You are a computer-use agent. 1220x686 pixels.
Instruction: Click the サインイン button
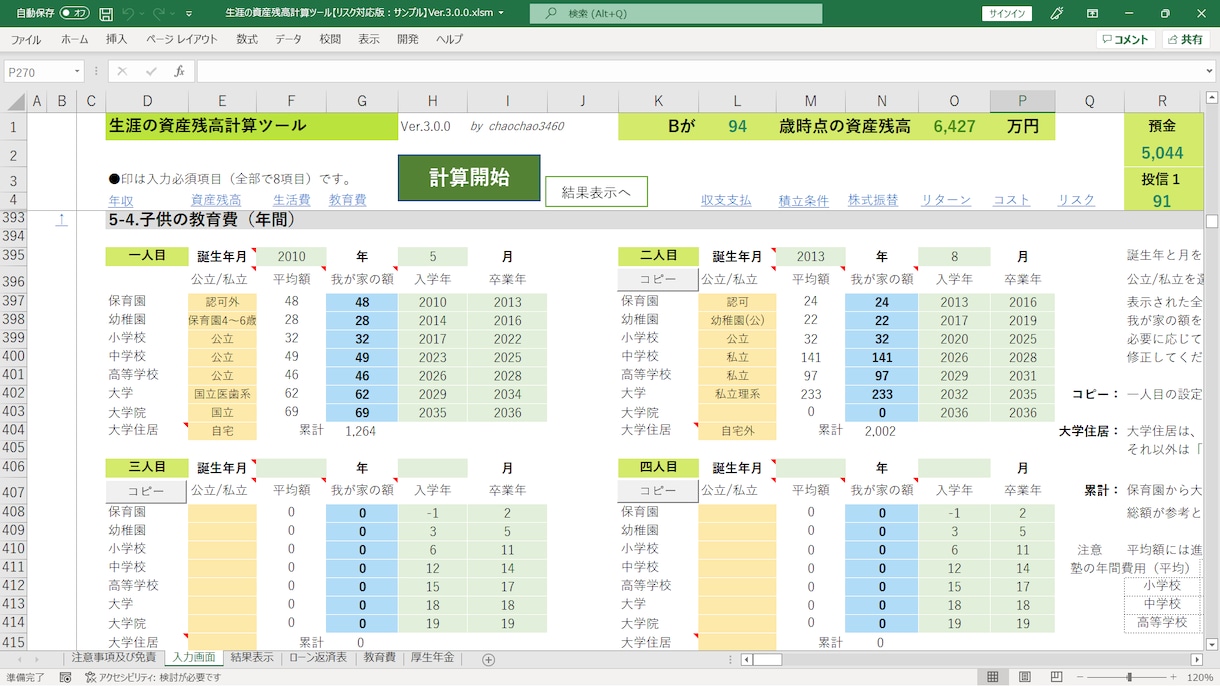[x=1006, y=13]
